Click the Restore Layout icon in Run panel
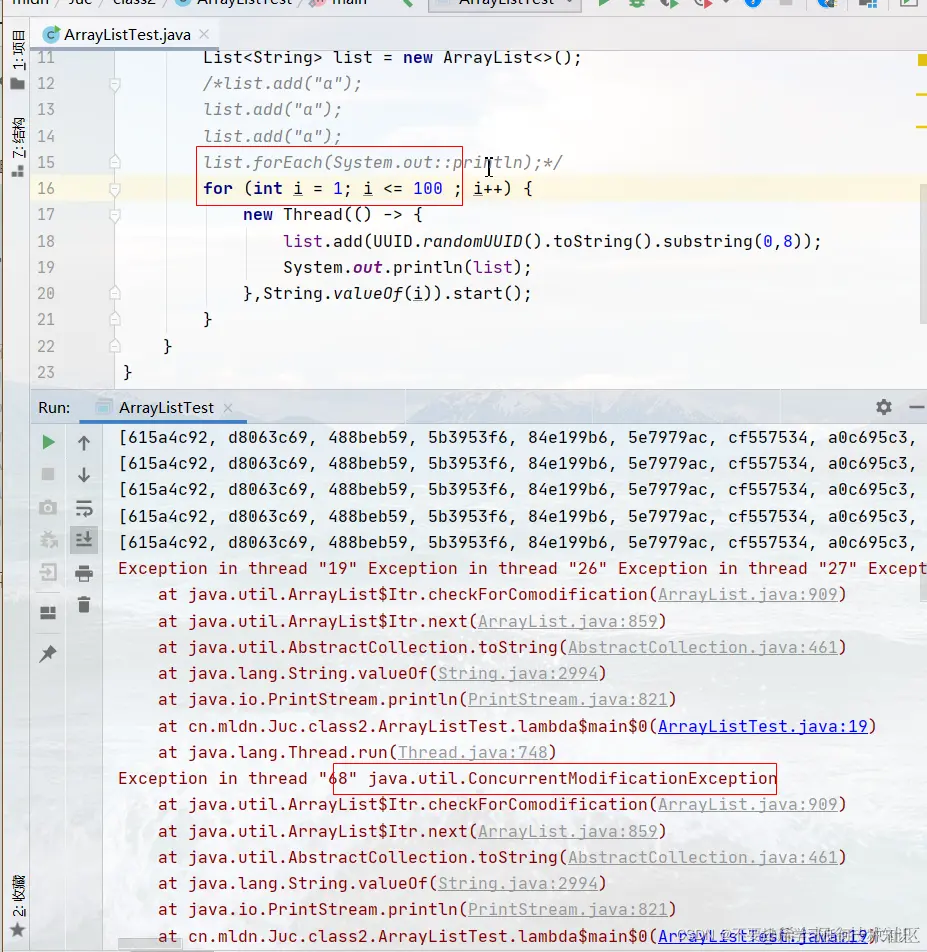Viewport: 927px width, 952px height. (x=48, y=613)
